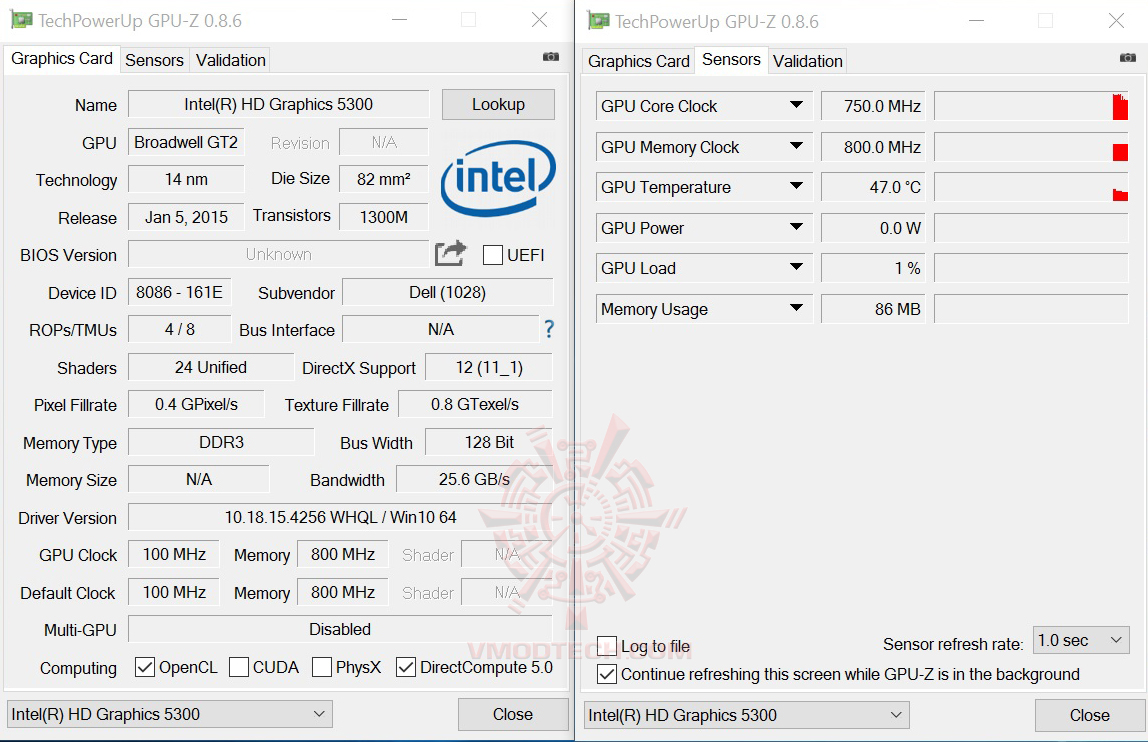Click the Shaders field showing 24 Unified
Screen dimensions: 1148x742
point(211,367)
